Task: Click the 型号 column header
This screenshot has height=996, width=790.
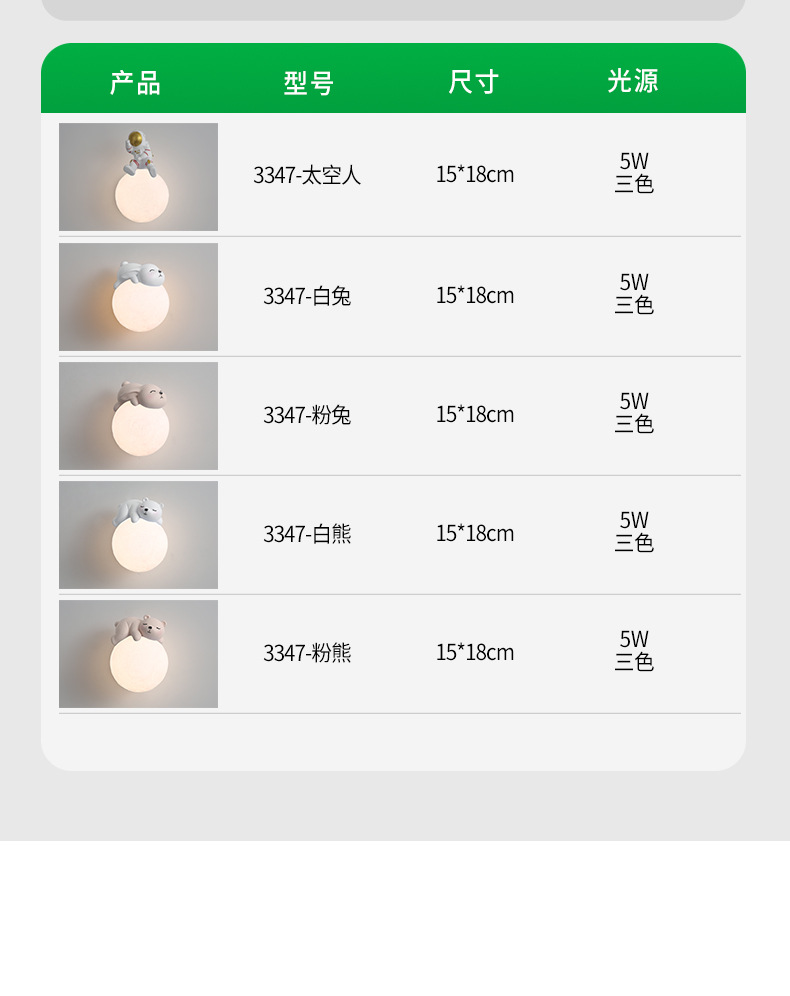Action: (308, 83)
